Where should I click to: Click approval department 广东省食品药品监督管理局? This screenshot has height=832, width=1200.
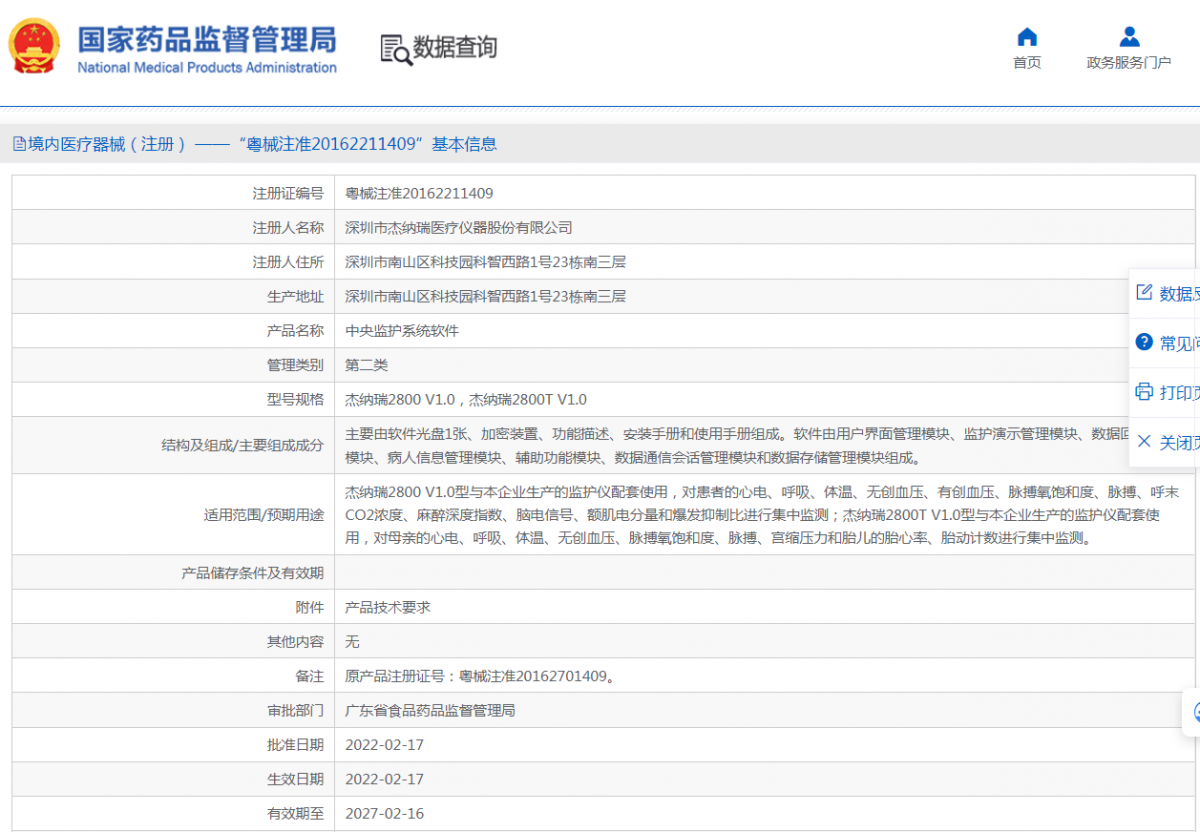(x=430, y=710)
